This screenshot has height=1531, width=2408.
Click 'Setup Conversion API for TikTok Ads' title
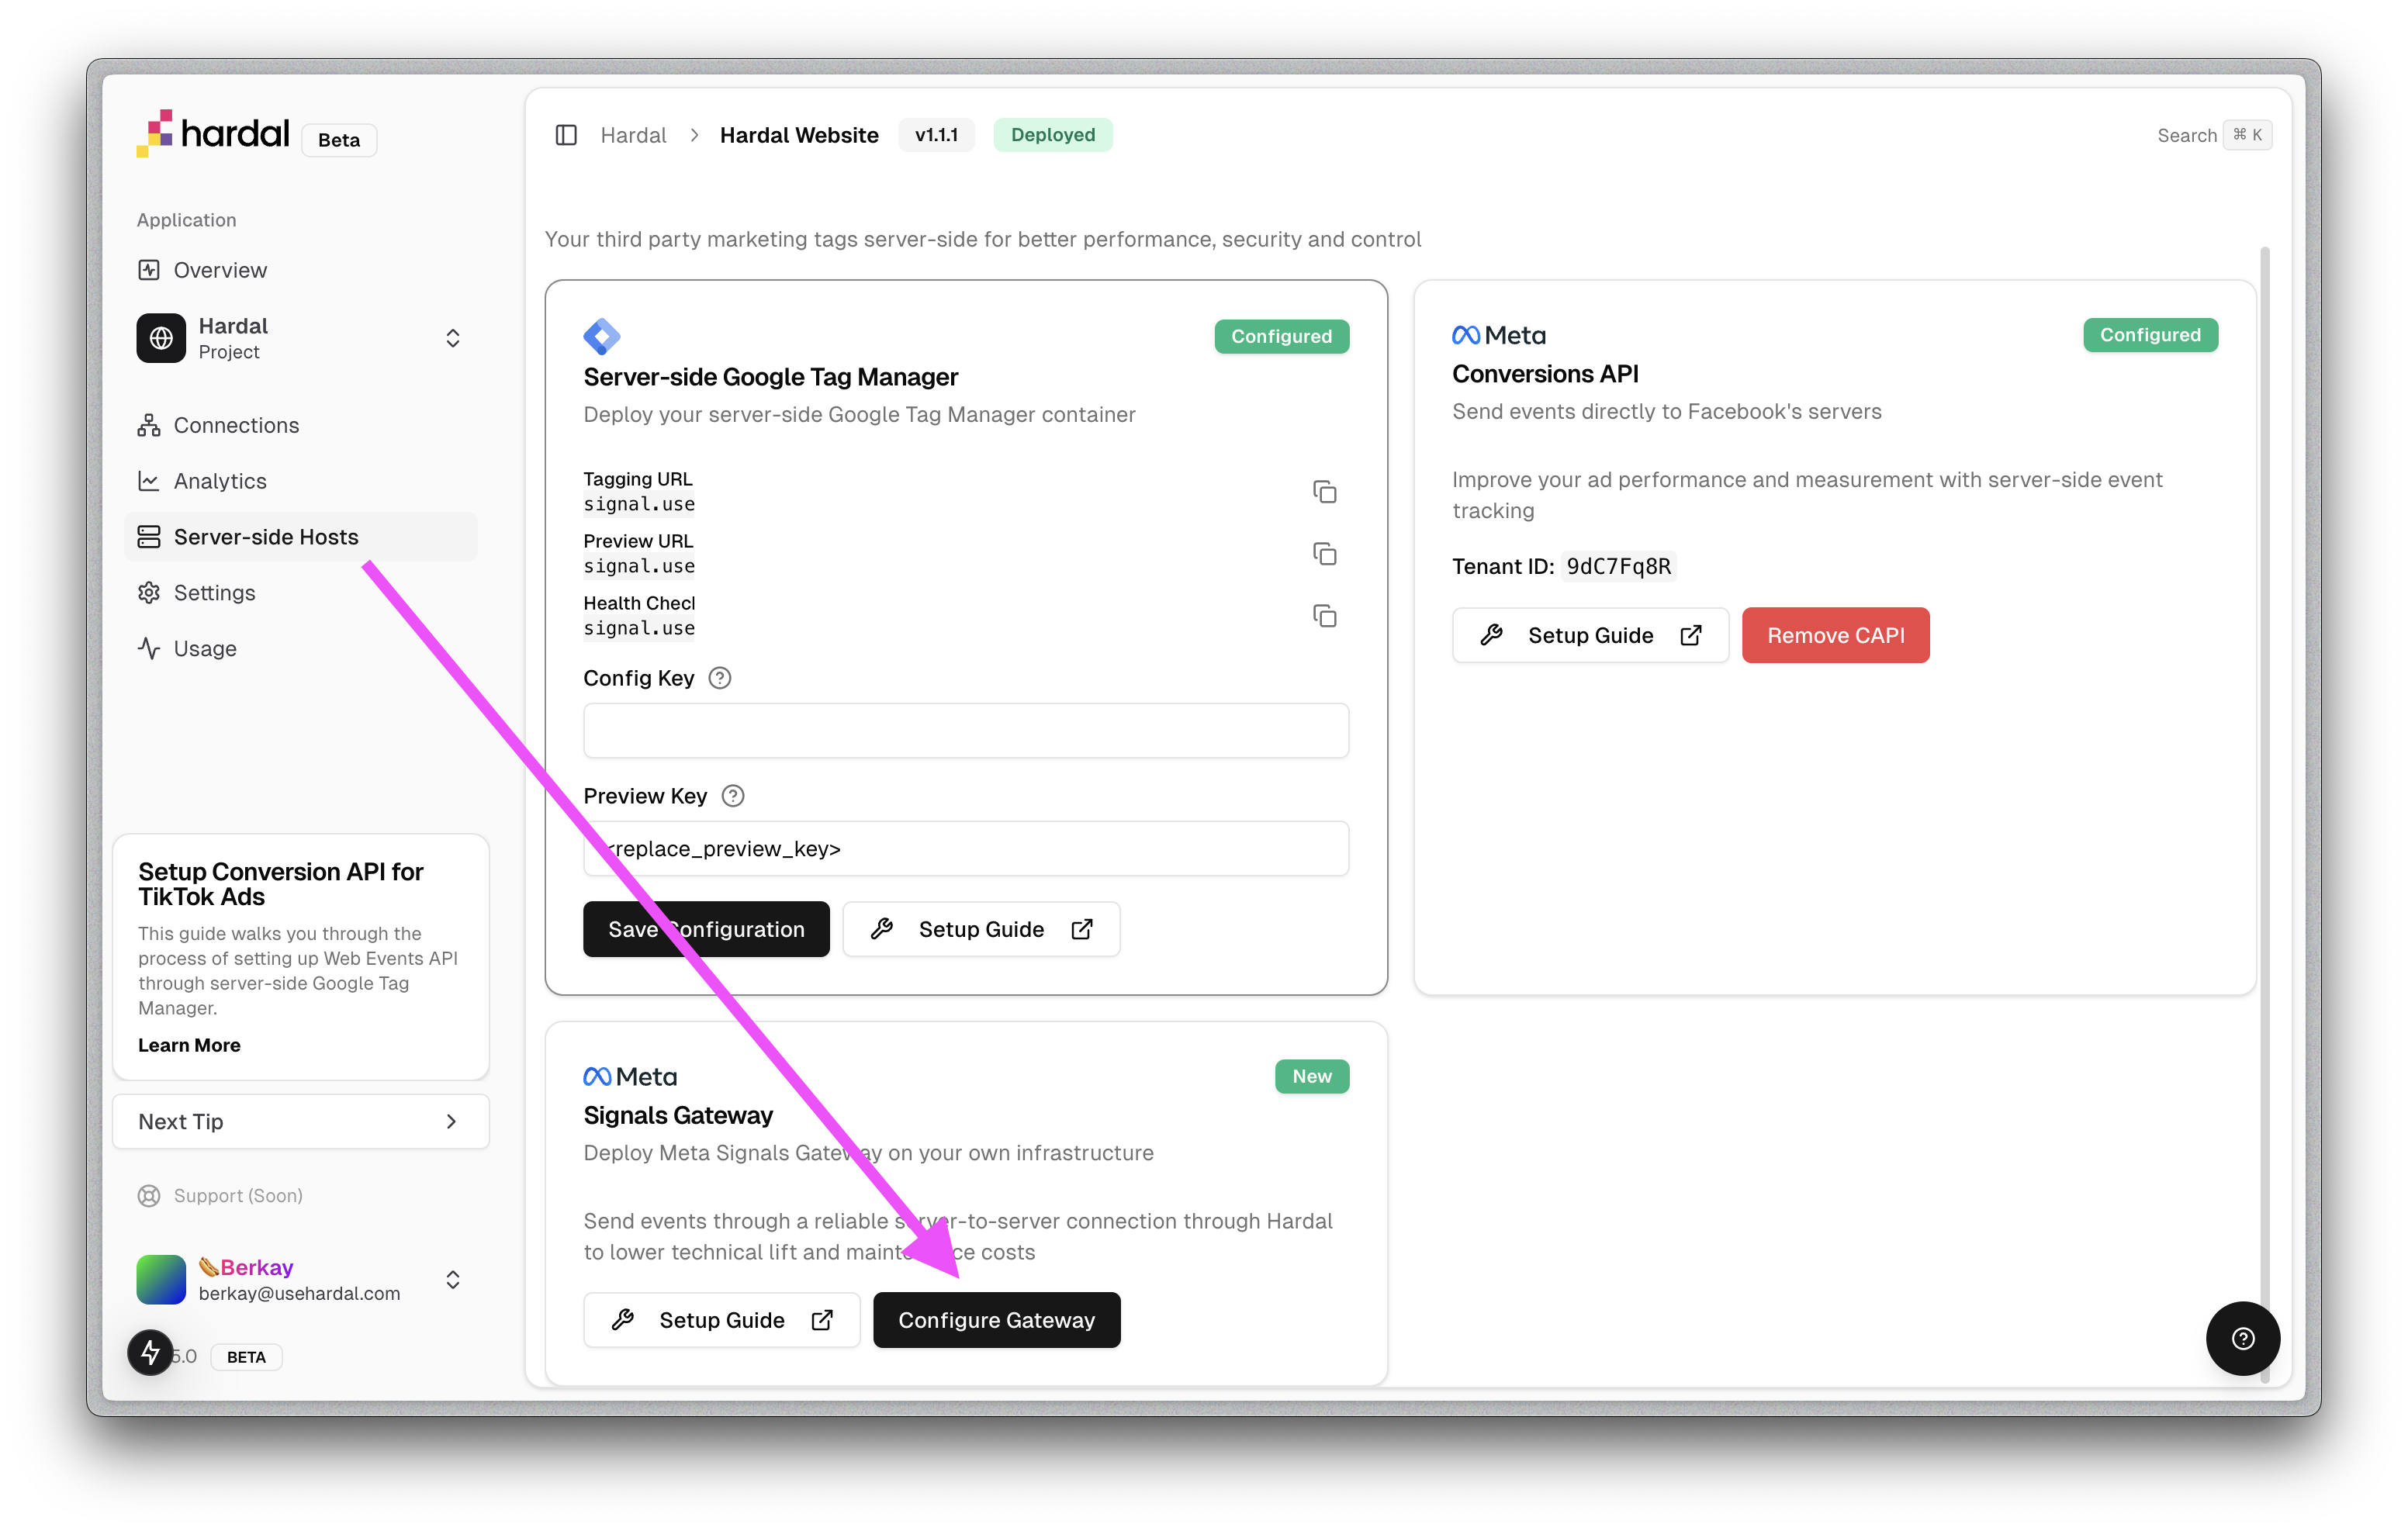[x=281, y=884]
